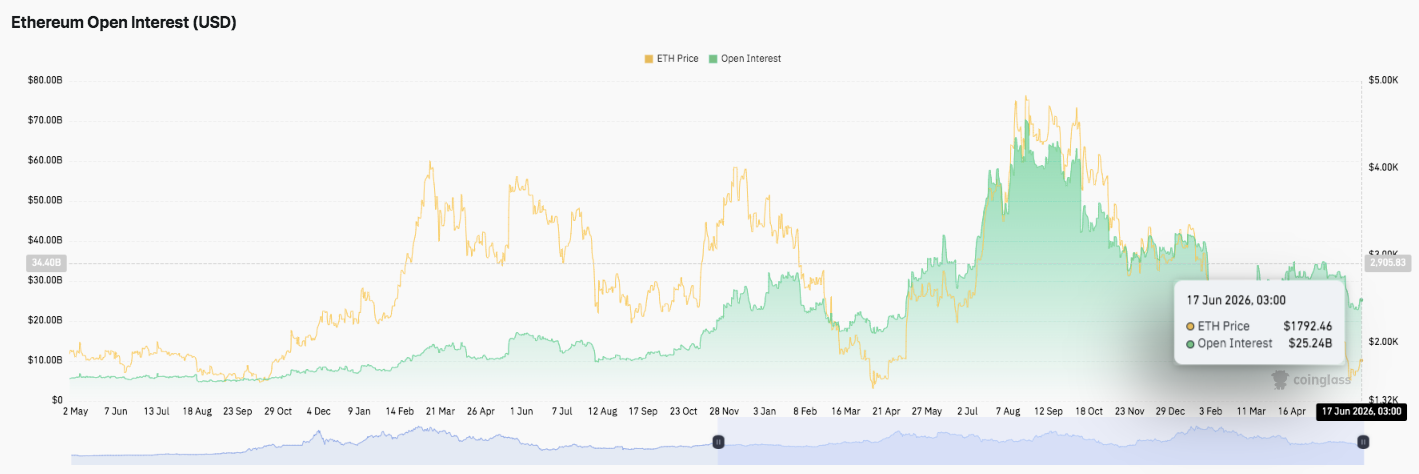Click the 14 Feb date label
This screenshot has width=1419, height=474.
[399, 411]
